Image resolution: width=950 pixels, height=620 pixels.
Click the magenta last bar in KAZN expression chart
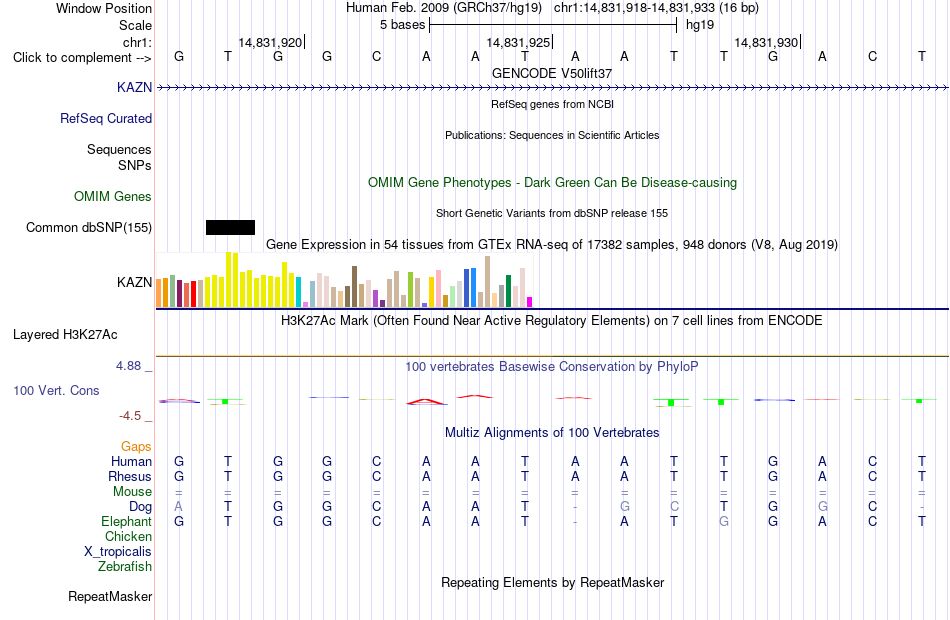530,302
